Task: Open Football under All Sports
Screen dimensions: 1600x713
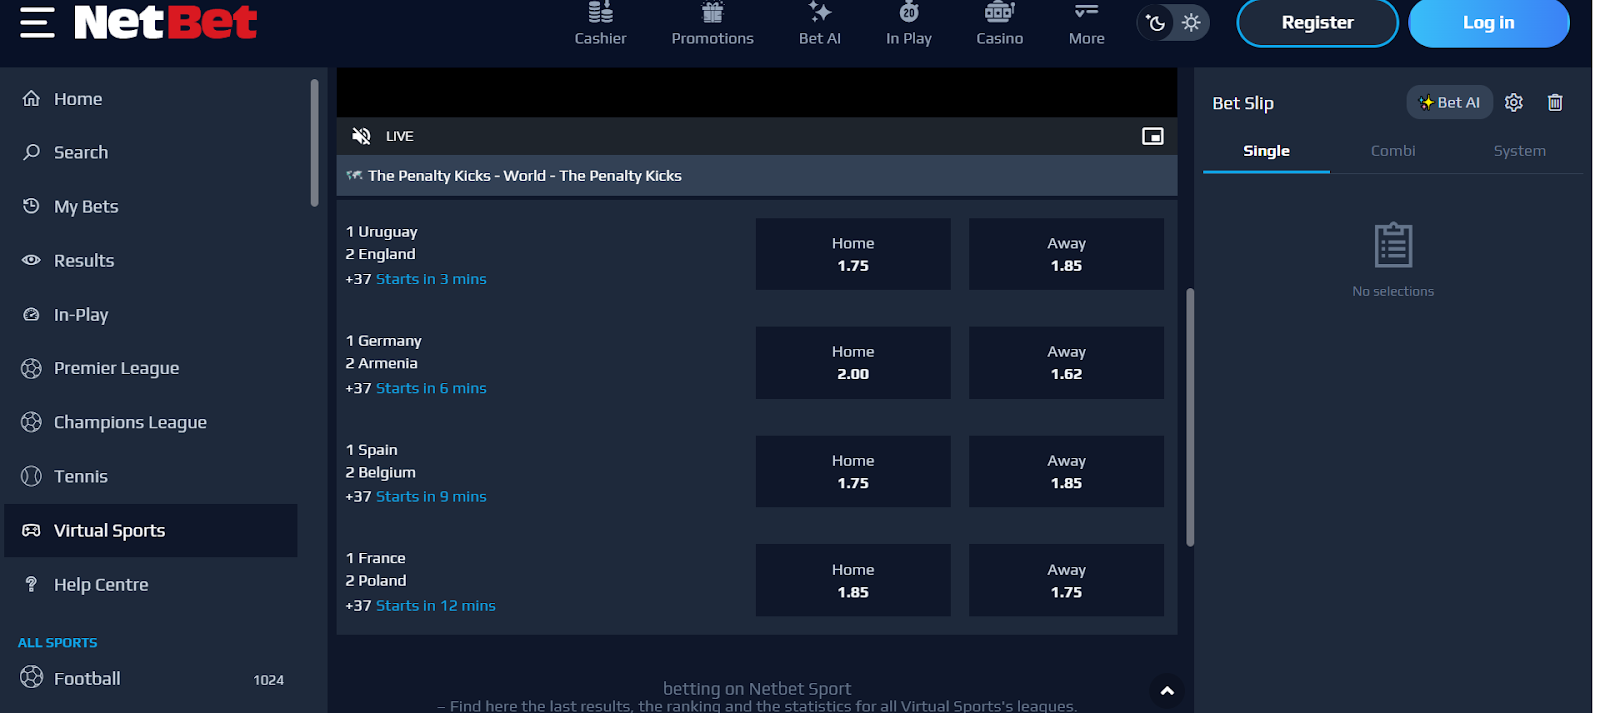Action: point(151,678)
